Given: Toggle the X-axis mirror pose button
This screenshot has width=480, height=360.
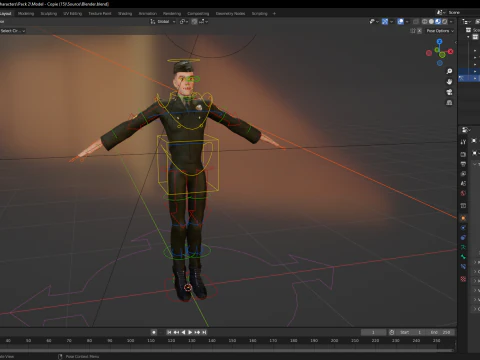Looking at the screenshot, I should coord(419,31).
